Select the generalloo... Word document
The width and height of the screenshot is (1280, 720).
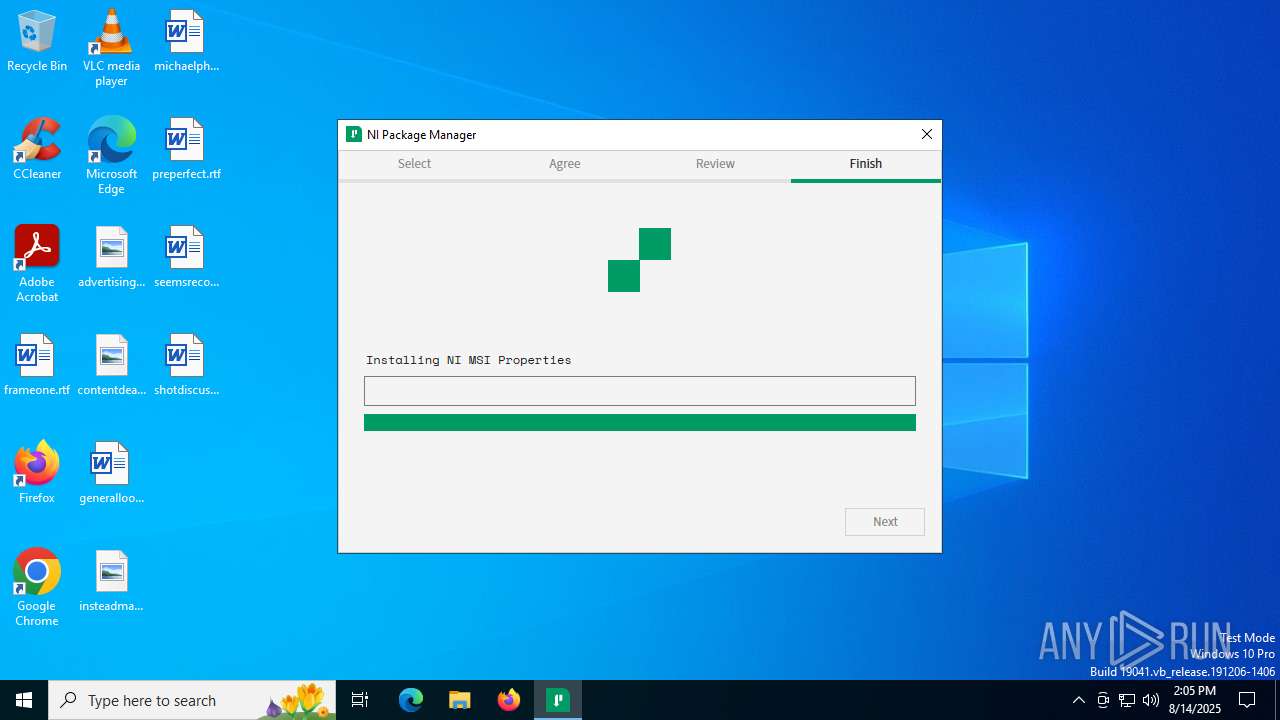[x=111, y=473]
